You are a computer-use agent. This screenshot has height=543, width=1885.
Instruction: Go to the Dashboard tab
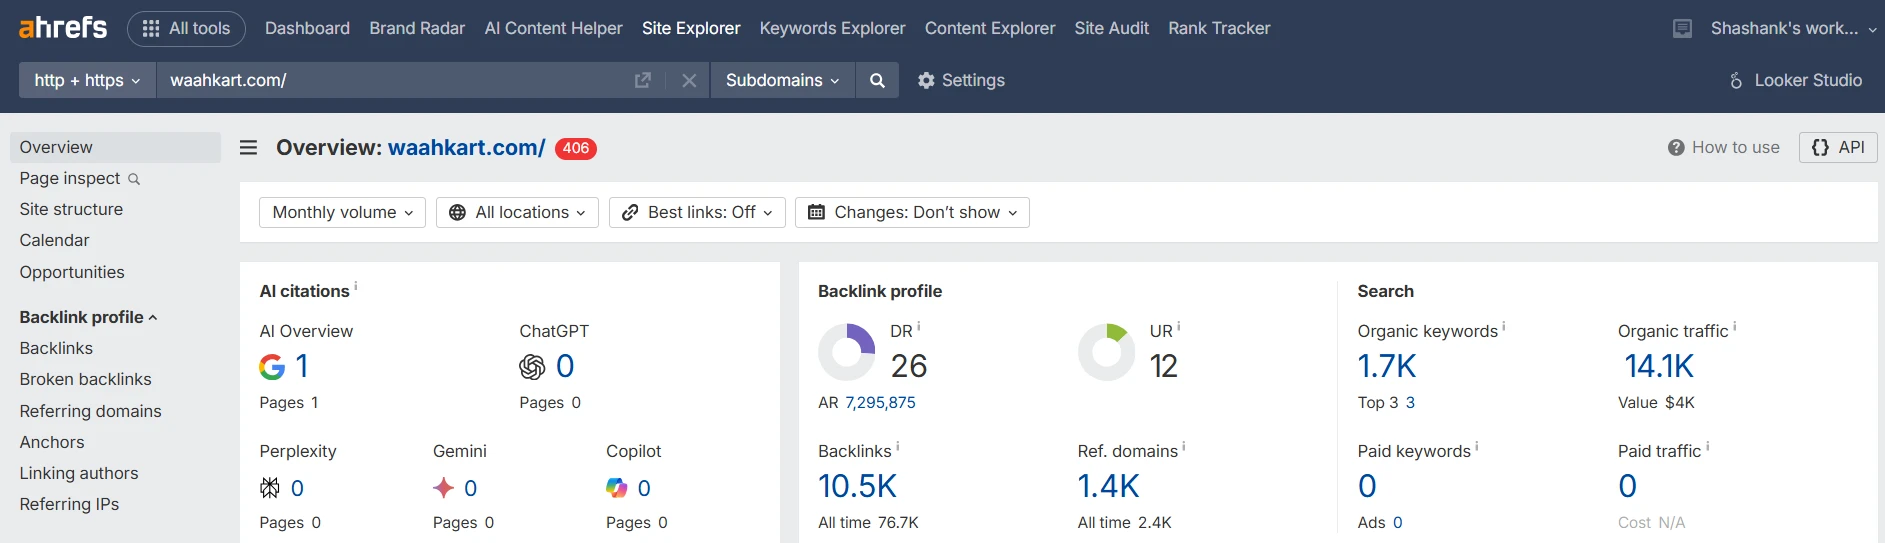(x=307, y=28)
